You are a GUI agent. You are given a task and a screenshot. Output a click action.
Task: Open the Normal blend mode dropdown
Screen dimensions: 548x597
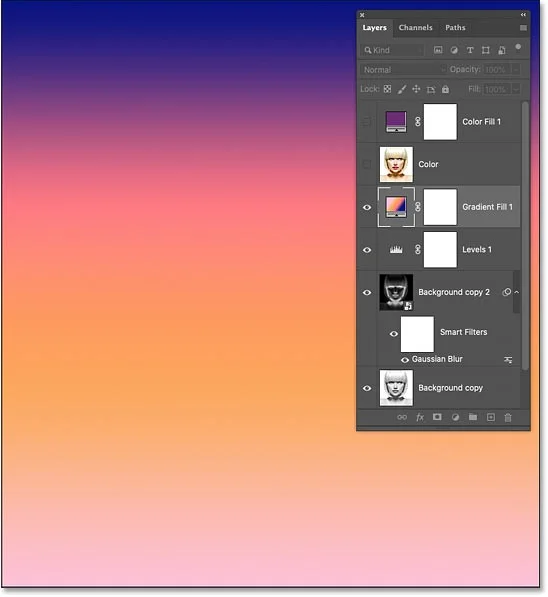[403, 70]
